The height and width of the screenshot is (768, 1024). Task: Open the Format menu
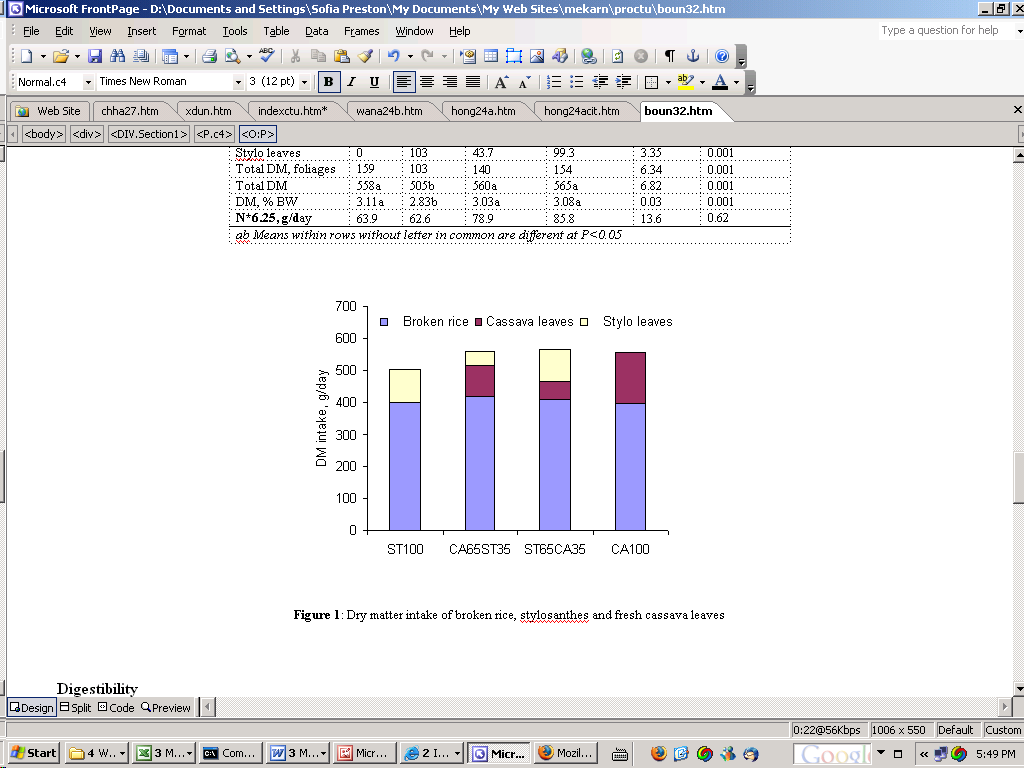[189, 31]
